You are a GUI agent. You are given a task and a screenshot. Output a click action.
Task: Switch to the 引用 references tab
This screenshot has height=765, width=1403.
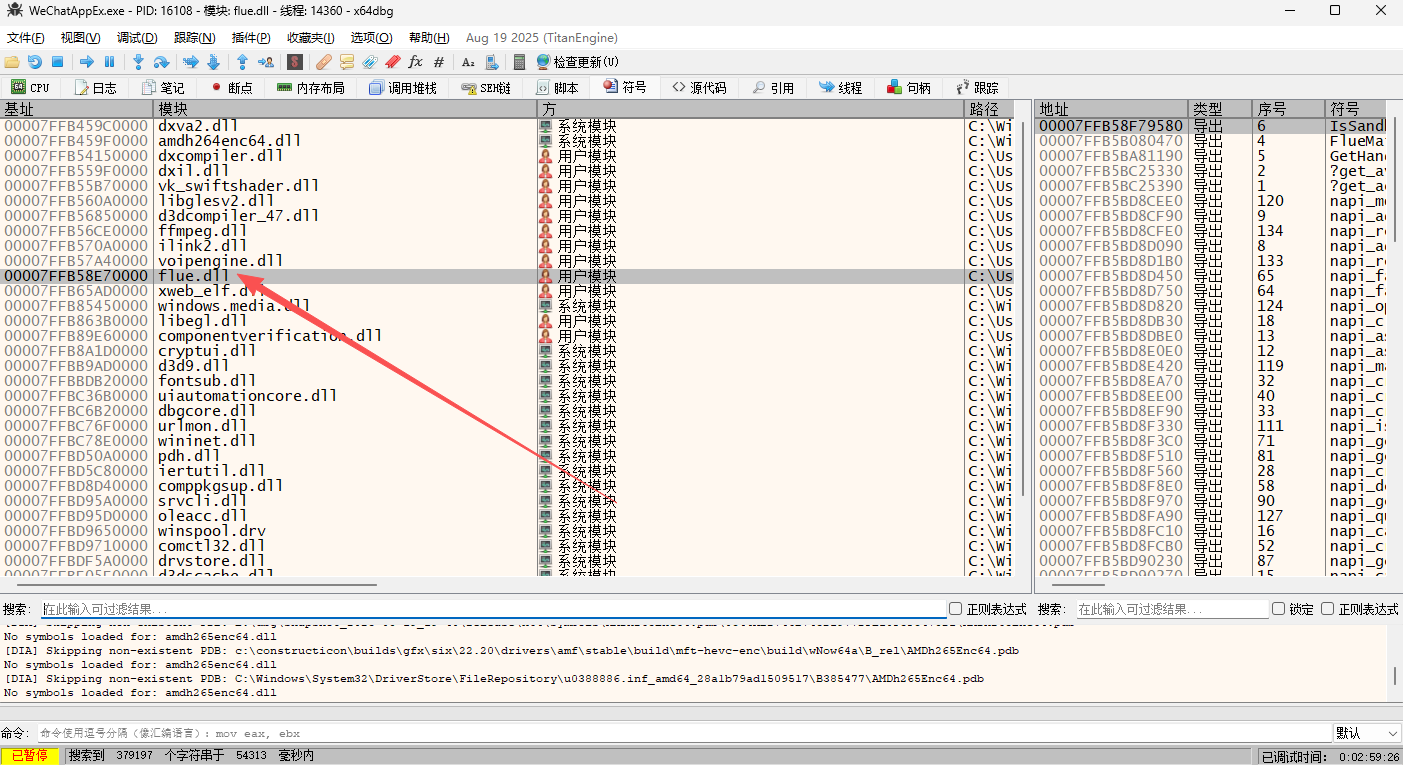[x=774, y=88]
